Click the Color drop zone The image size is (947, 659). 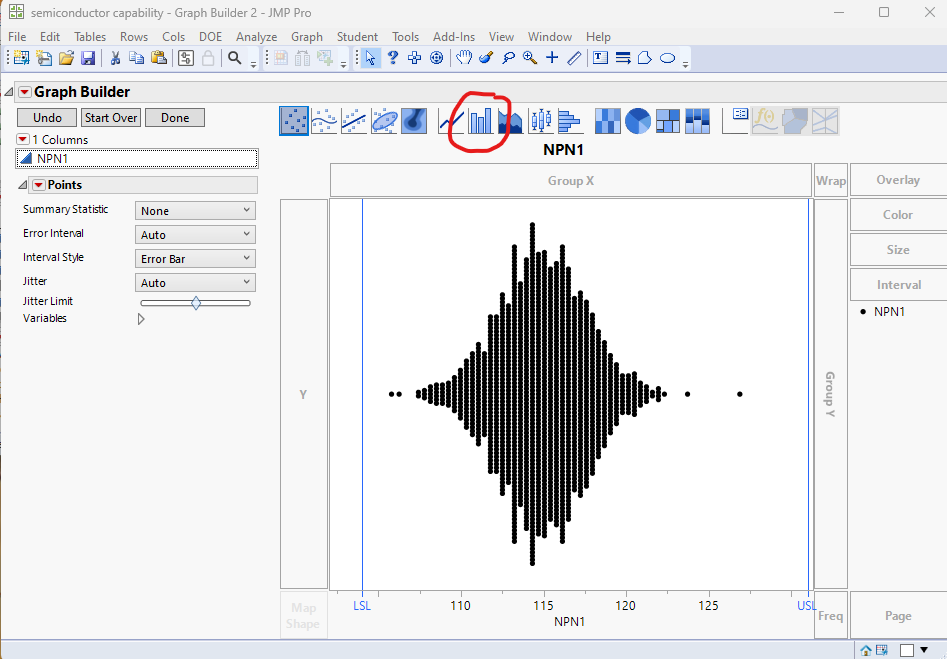(898, 214)
